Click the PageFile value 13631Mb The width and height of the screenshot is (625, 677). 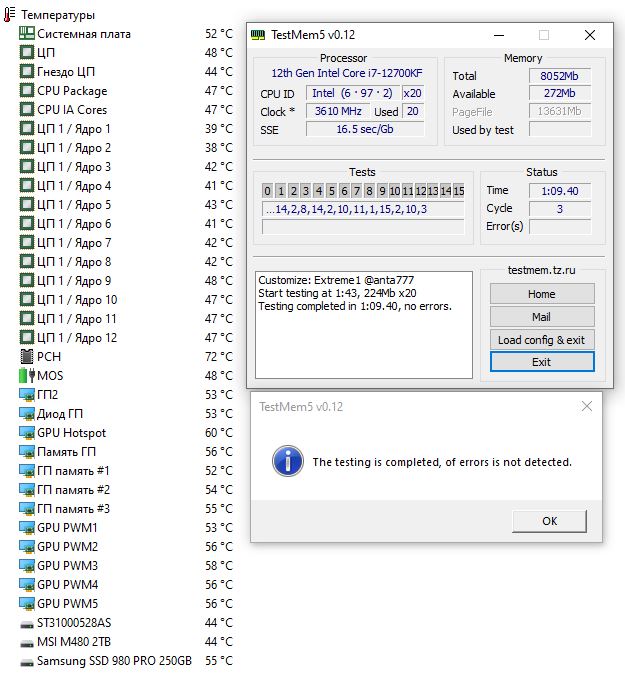559,111
